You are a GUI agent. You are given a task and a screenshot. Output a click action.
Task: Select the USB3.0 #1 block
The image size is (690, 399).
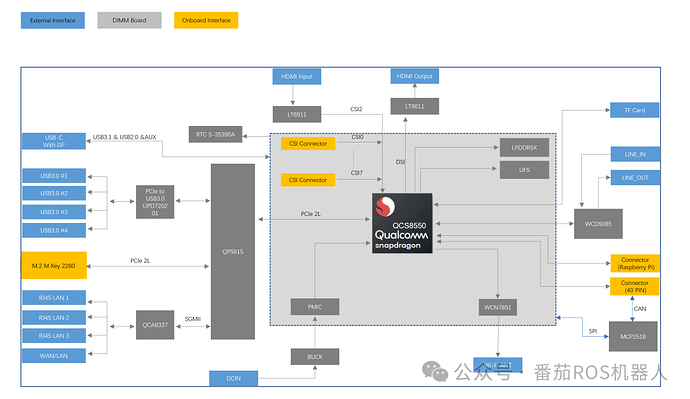click(54, 176)
